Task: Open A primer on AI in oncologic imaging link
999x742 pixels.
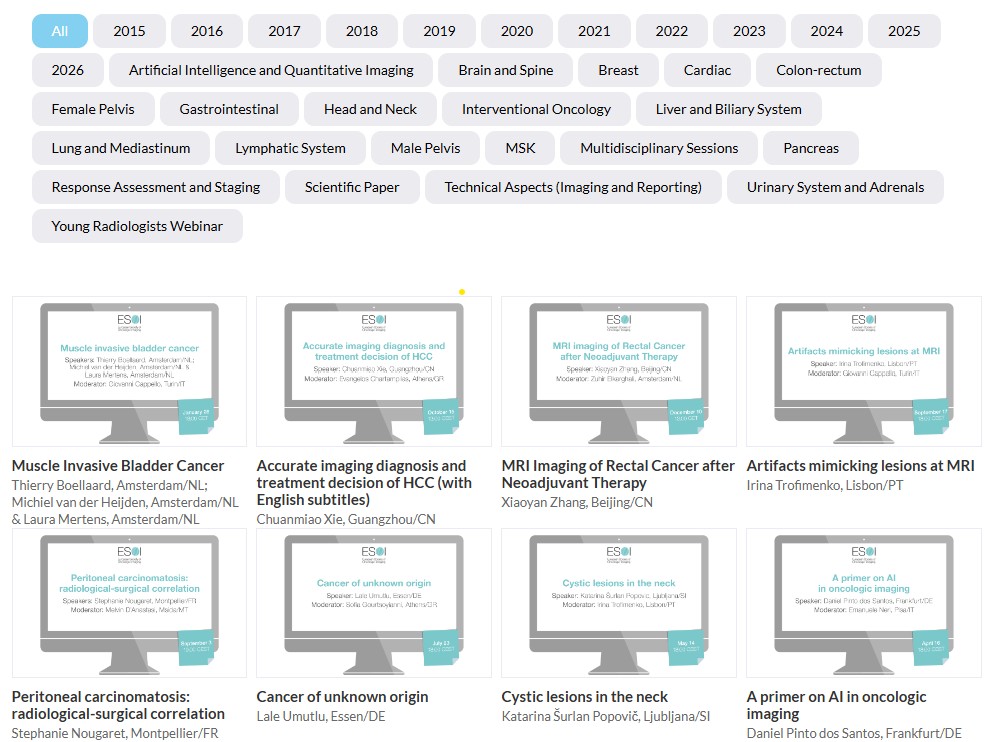Action: click(836, 705)
